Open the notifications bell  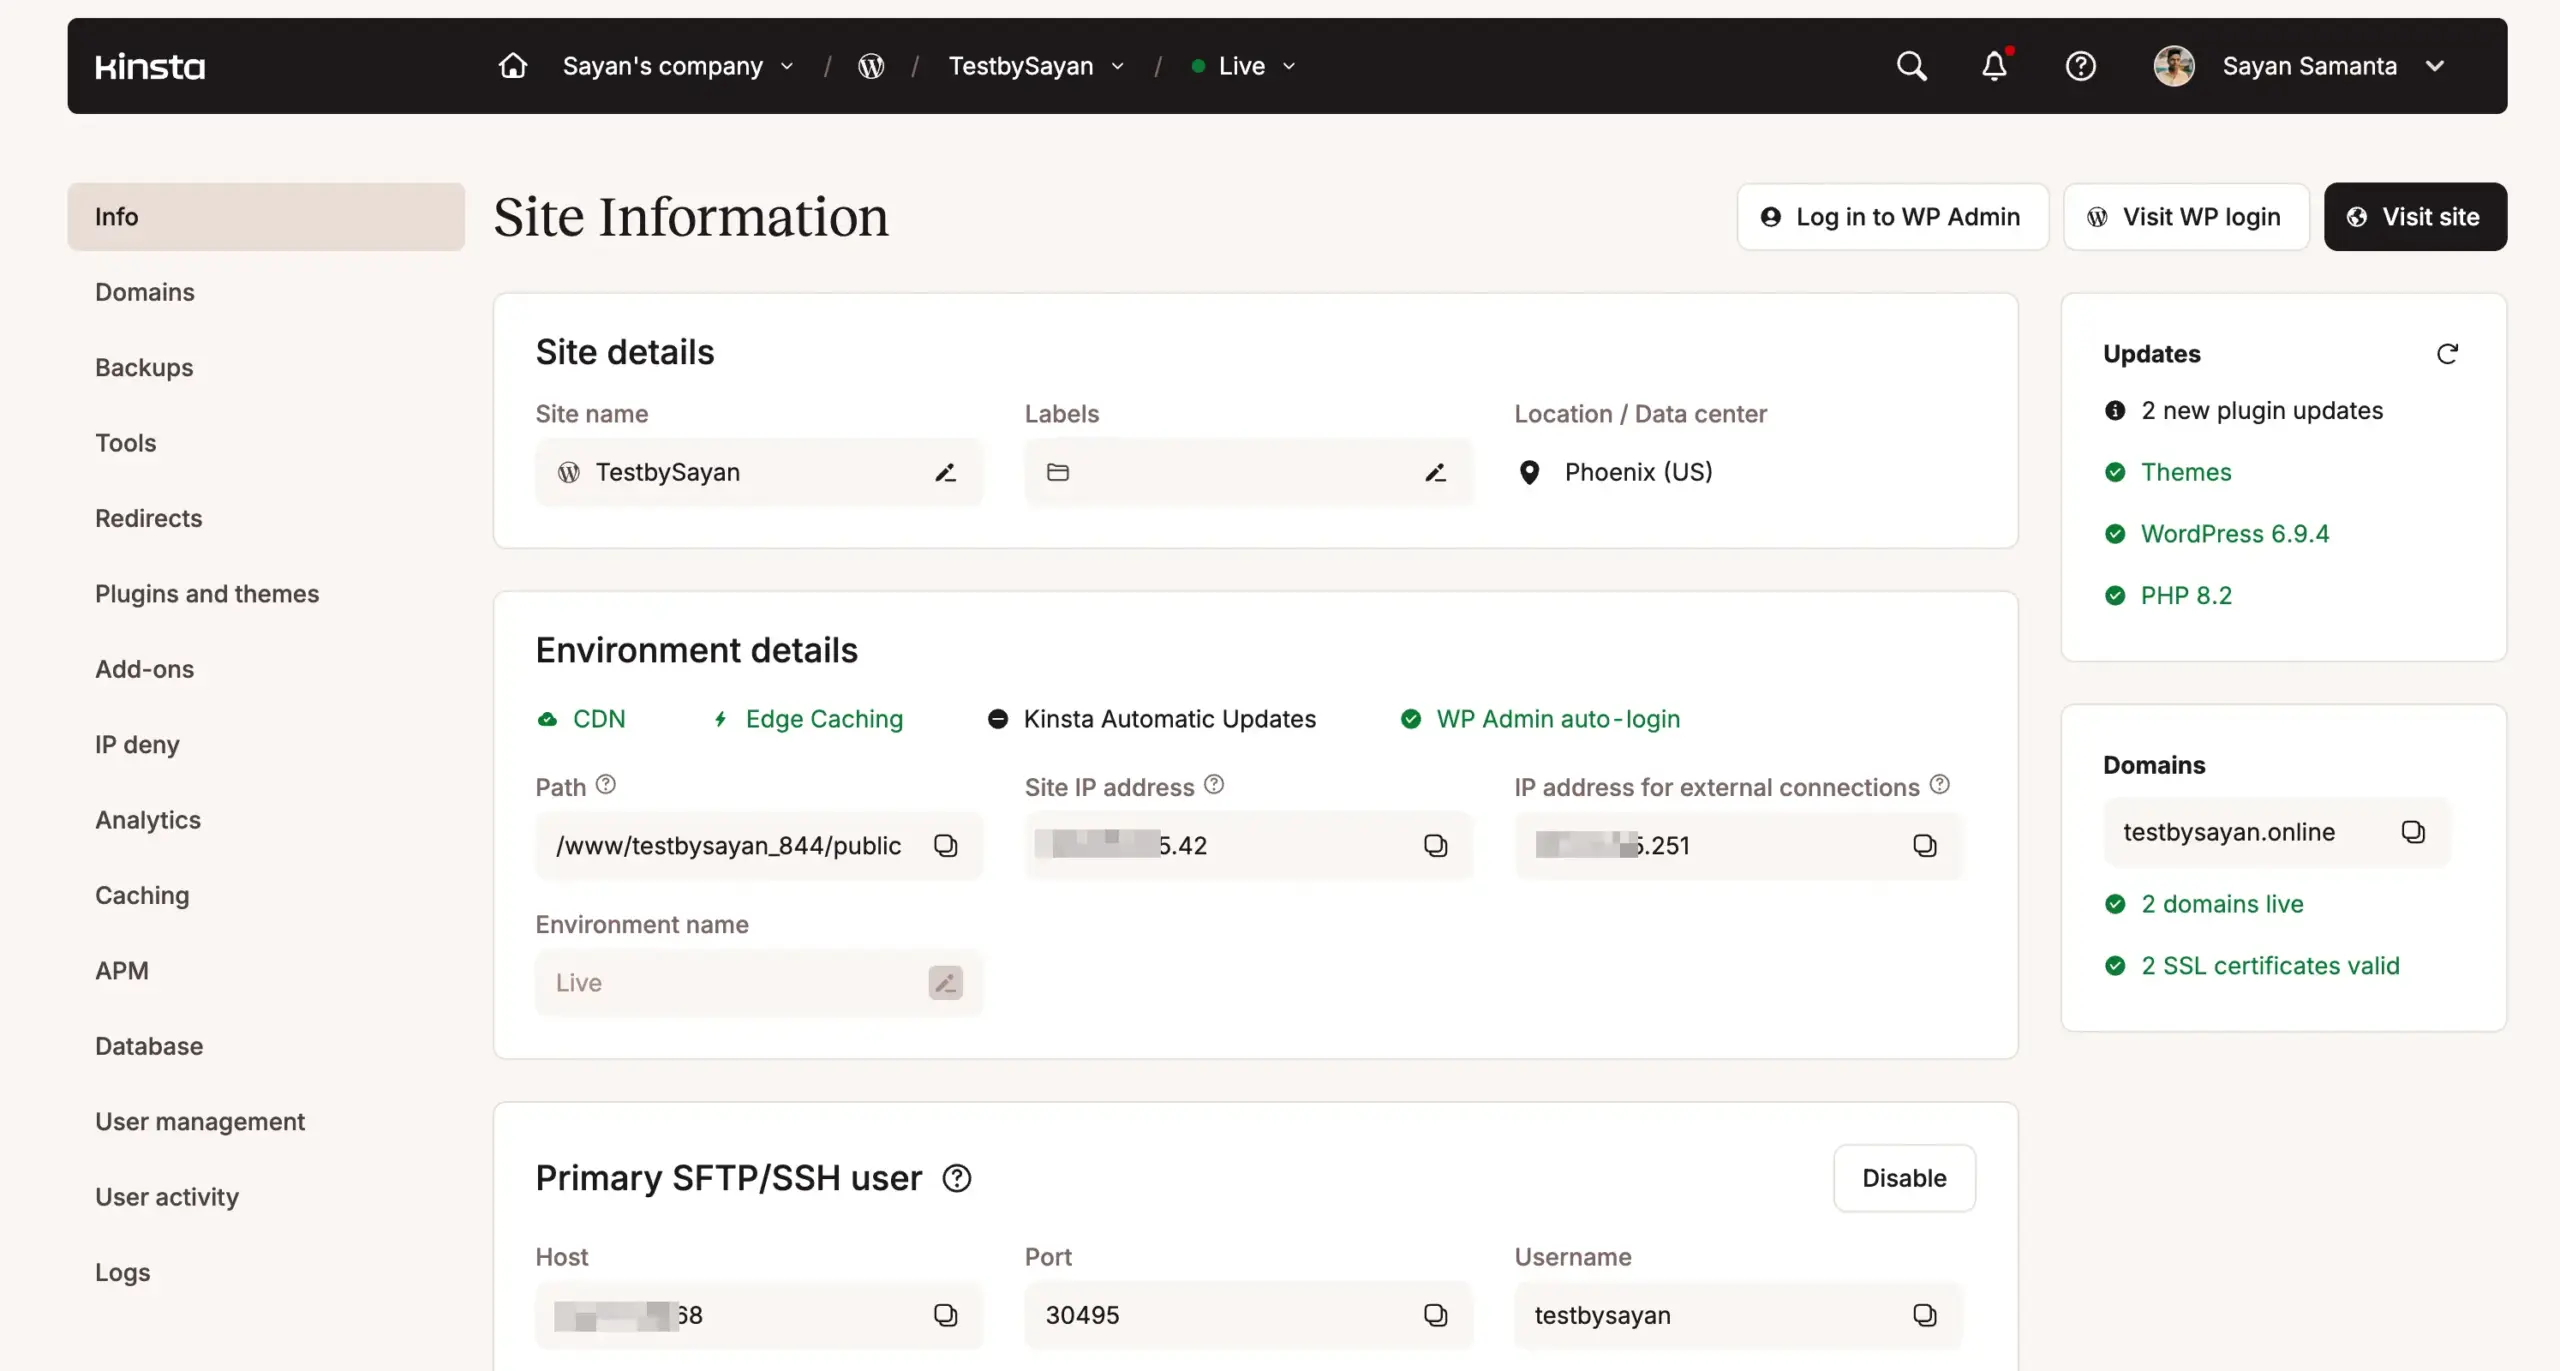pos(1994,65)
